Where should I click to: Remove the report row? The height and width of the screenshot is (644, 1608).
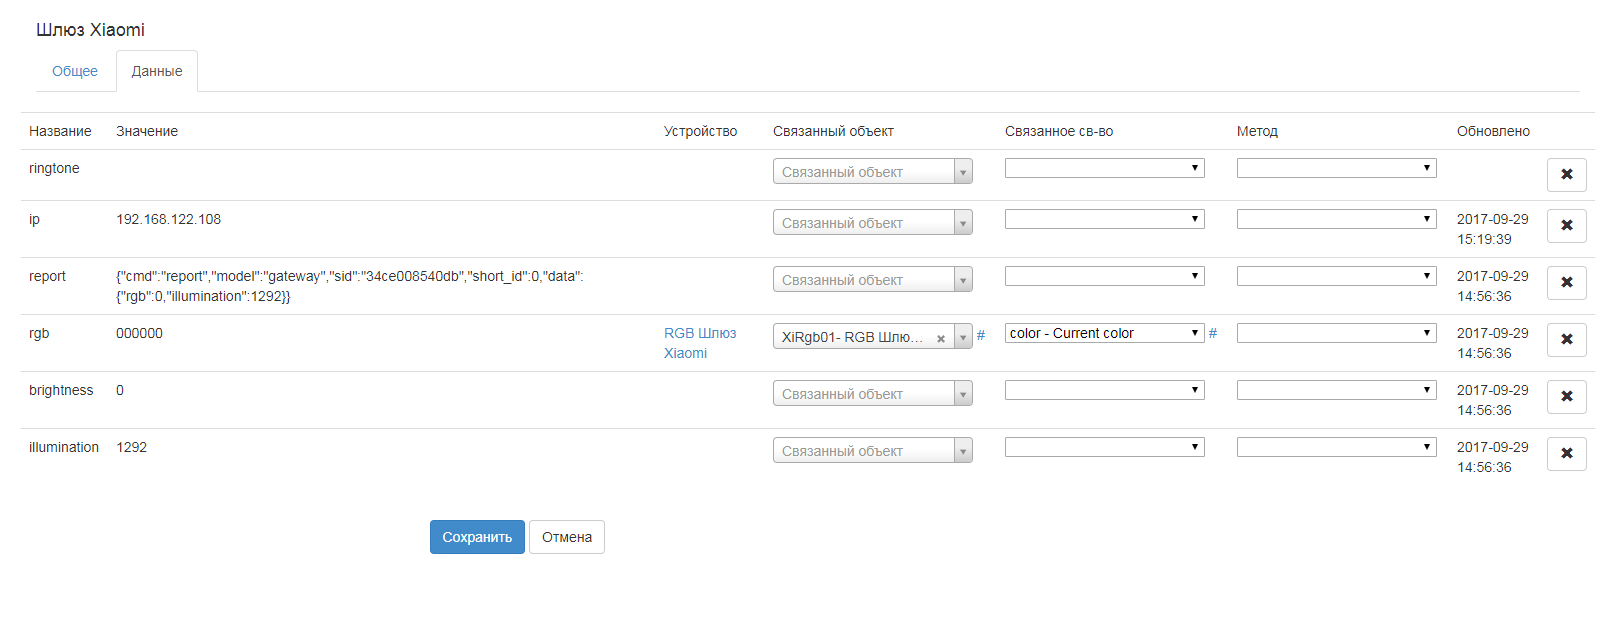(x=1566, y=283)
